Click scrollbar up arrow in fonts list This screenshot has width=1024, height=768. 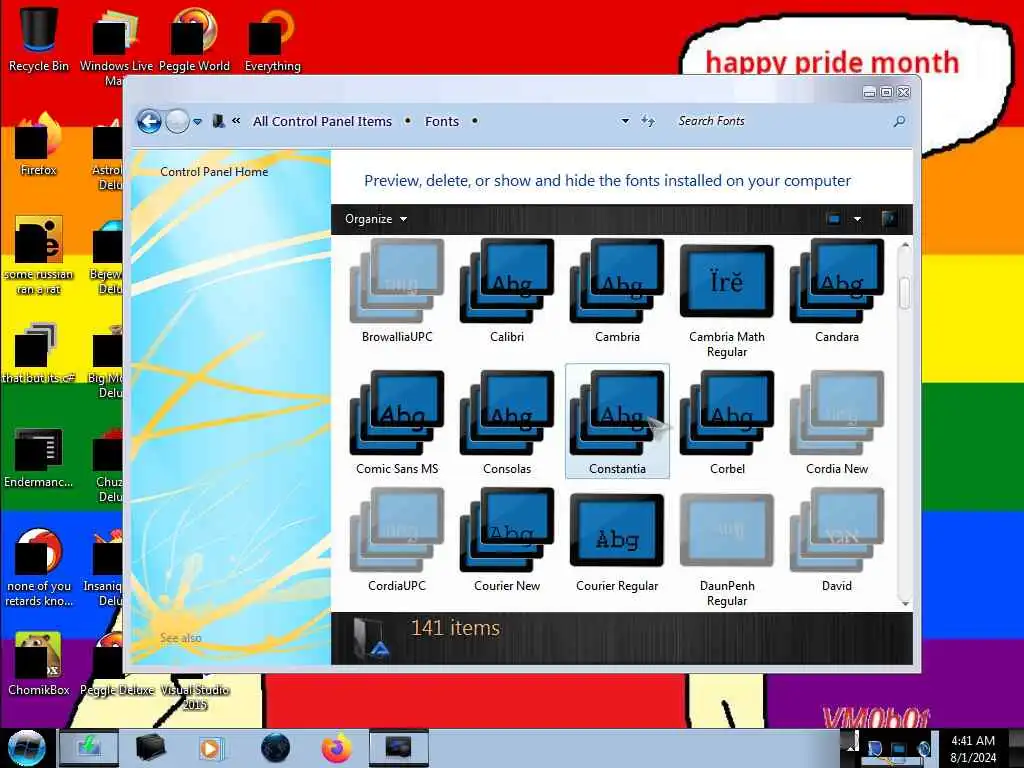pos(905,246)
